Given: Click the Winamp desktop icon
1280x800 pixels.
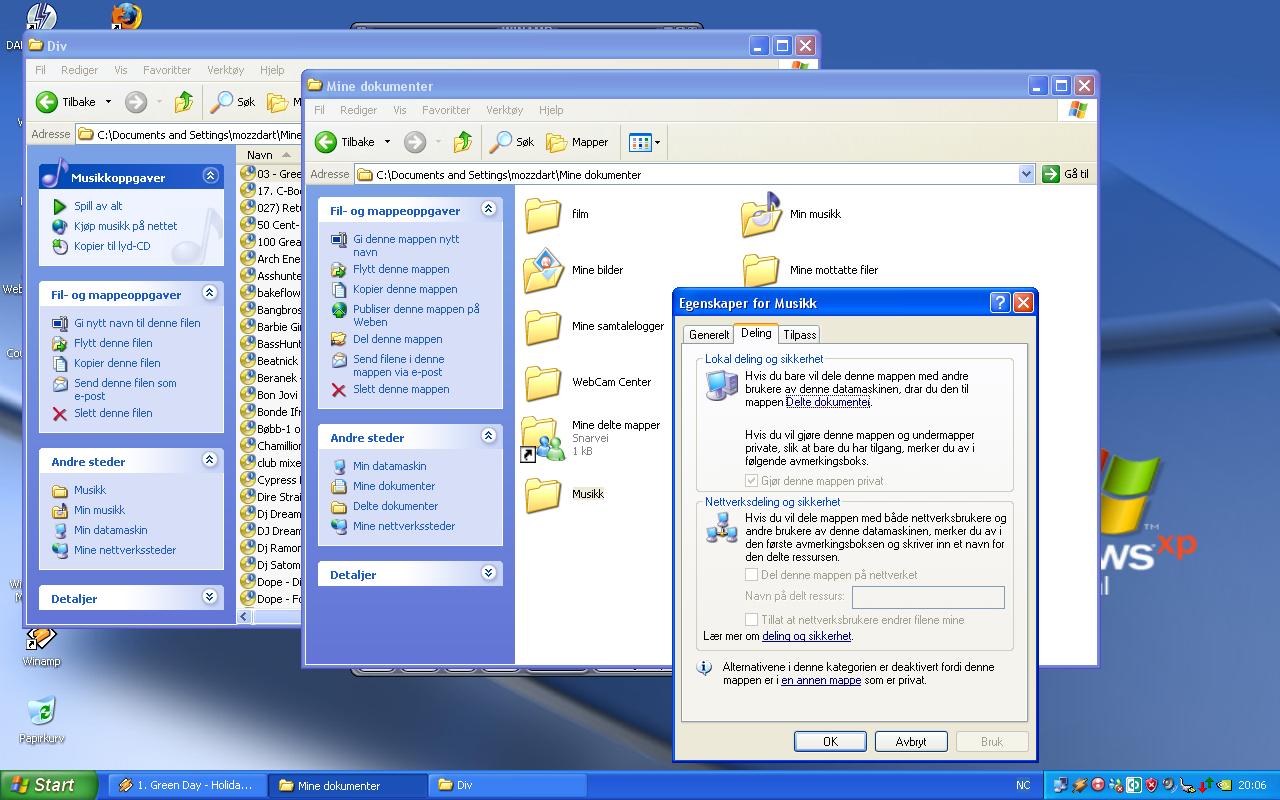Looking at the screenshot, I should click(41, 641).
